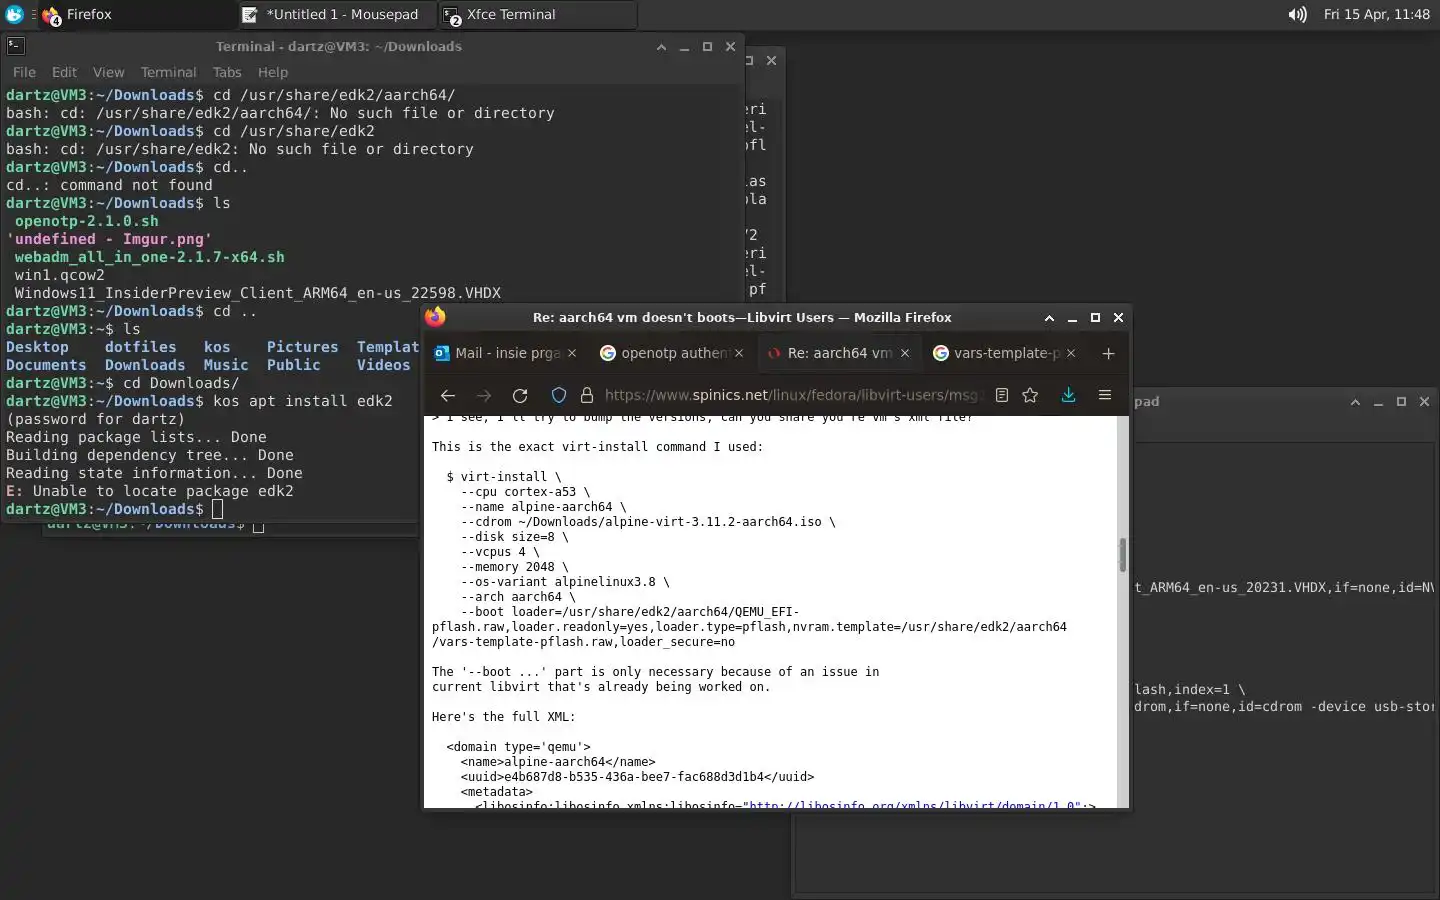Open the tracking protection shield icon

[x=559, y=395]
